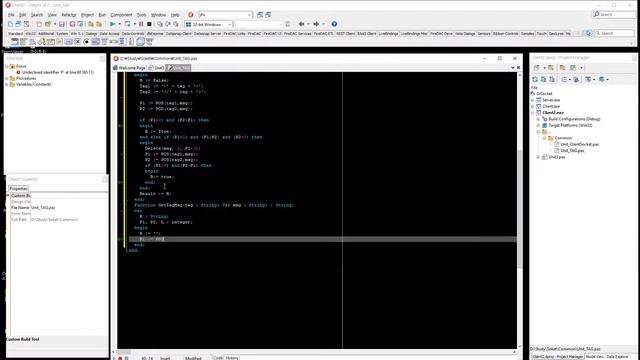Expand the Server.exe project node
Viewport: 640px width, 360px height.
click(x=532, y=100)
